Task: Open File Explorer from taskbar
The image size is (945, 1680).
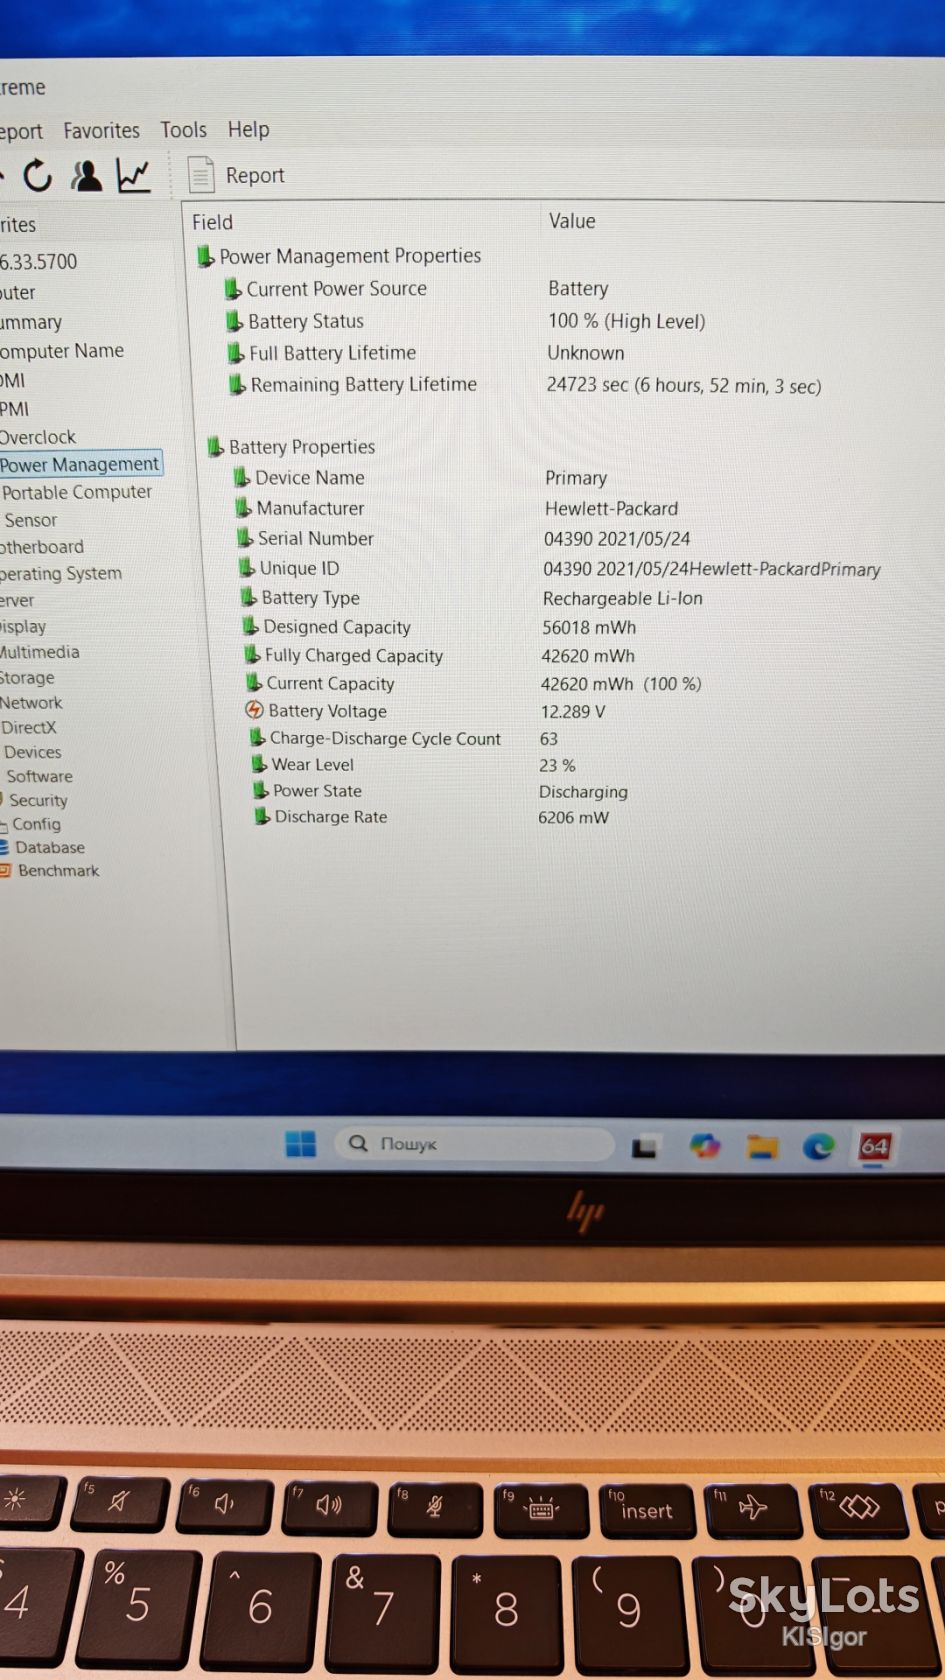Action: 762,1146
